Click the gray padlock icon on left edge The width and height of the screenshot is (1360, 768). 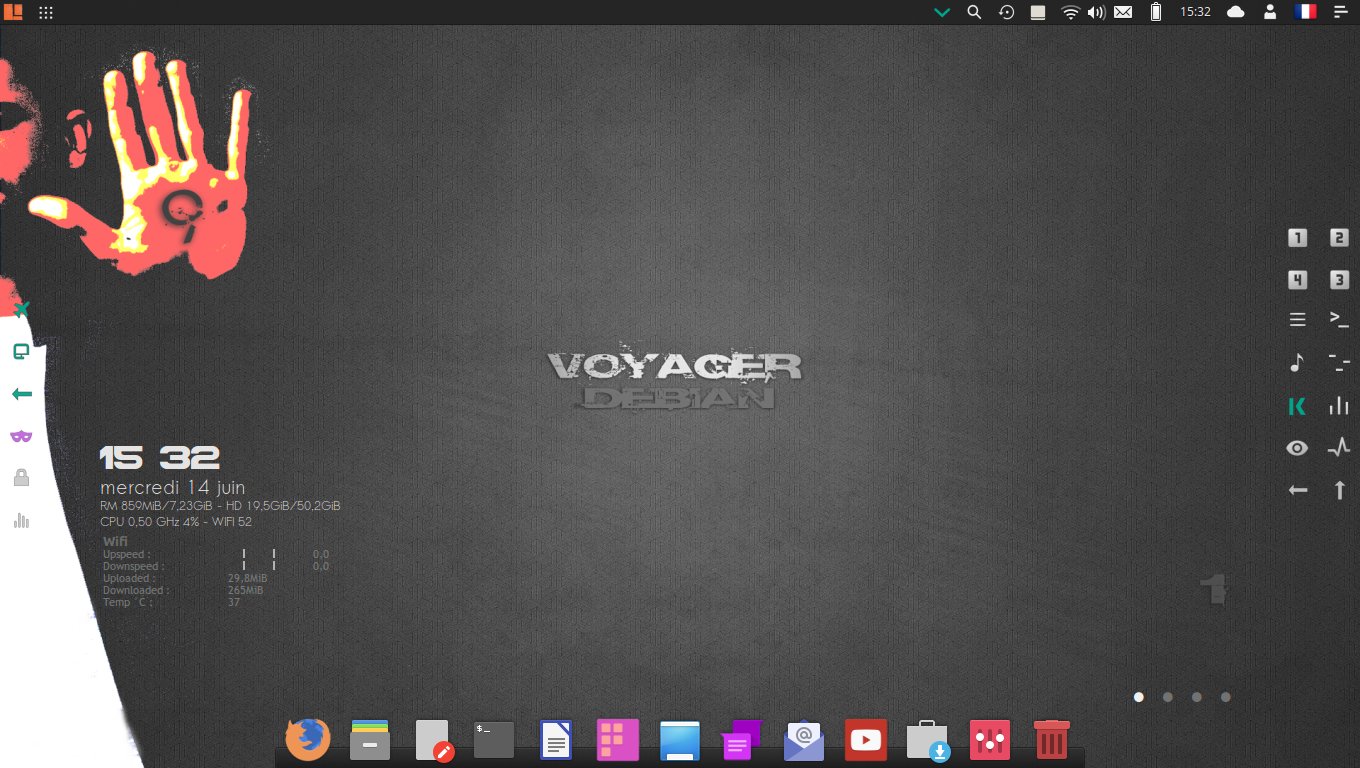21,478
